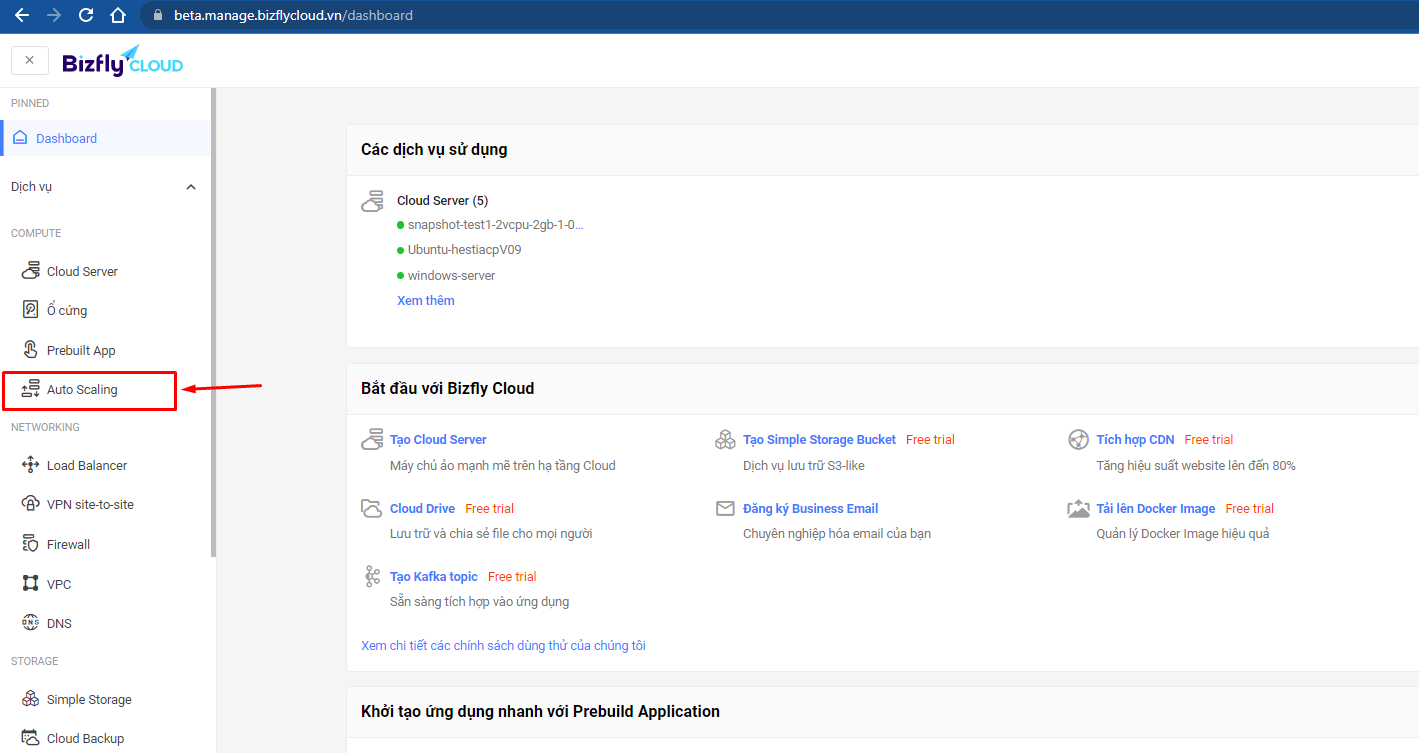The image size is (1419, 753).
Task: Click the Tích hợp CDN globe icon
Action: (1078, 440)
